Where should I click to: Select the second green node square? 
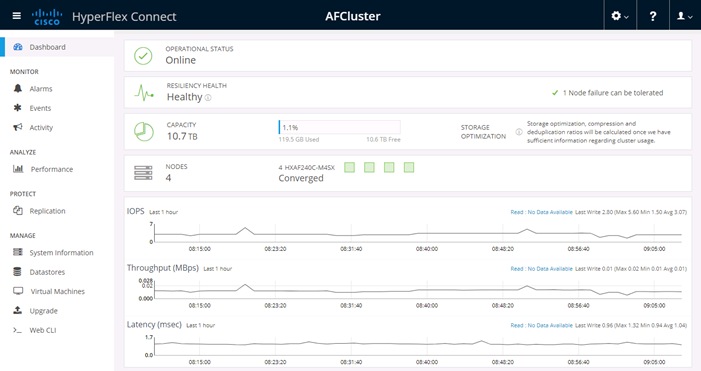click(x=369, y=168)
